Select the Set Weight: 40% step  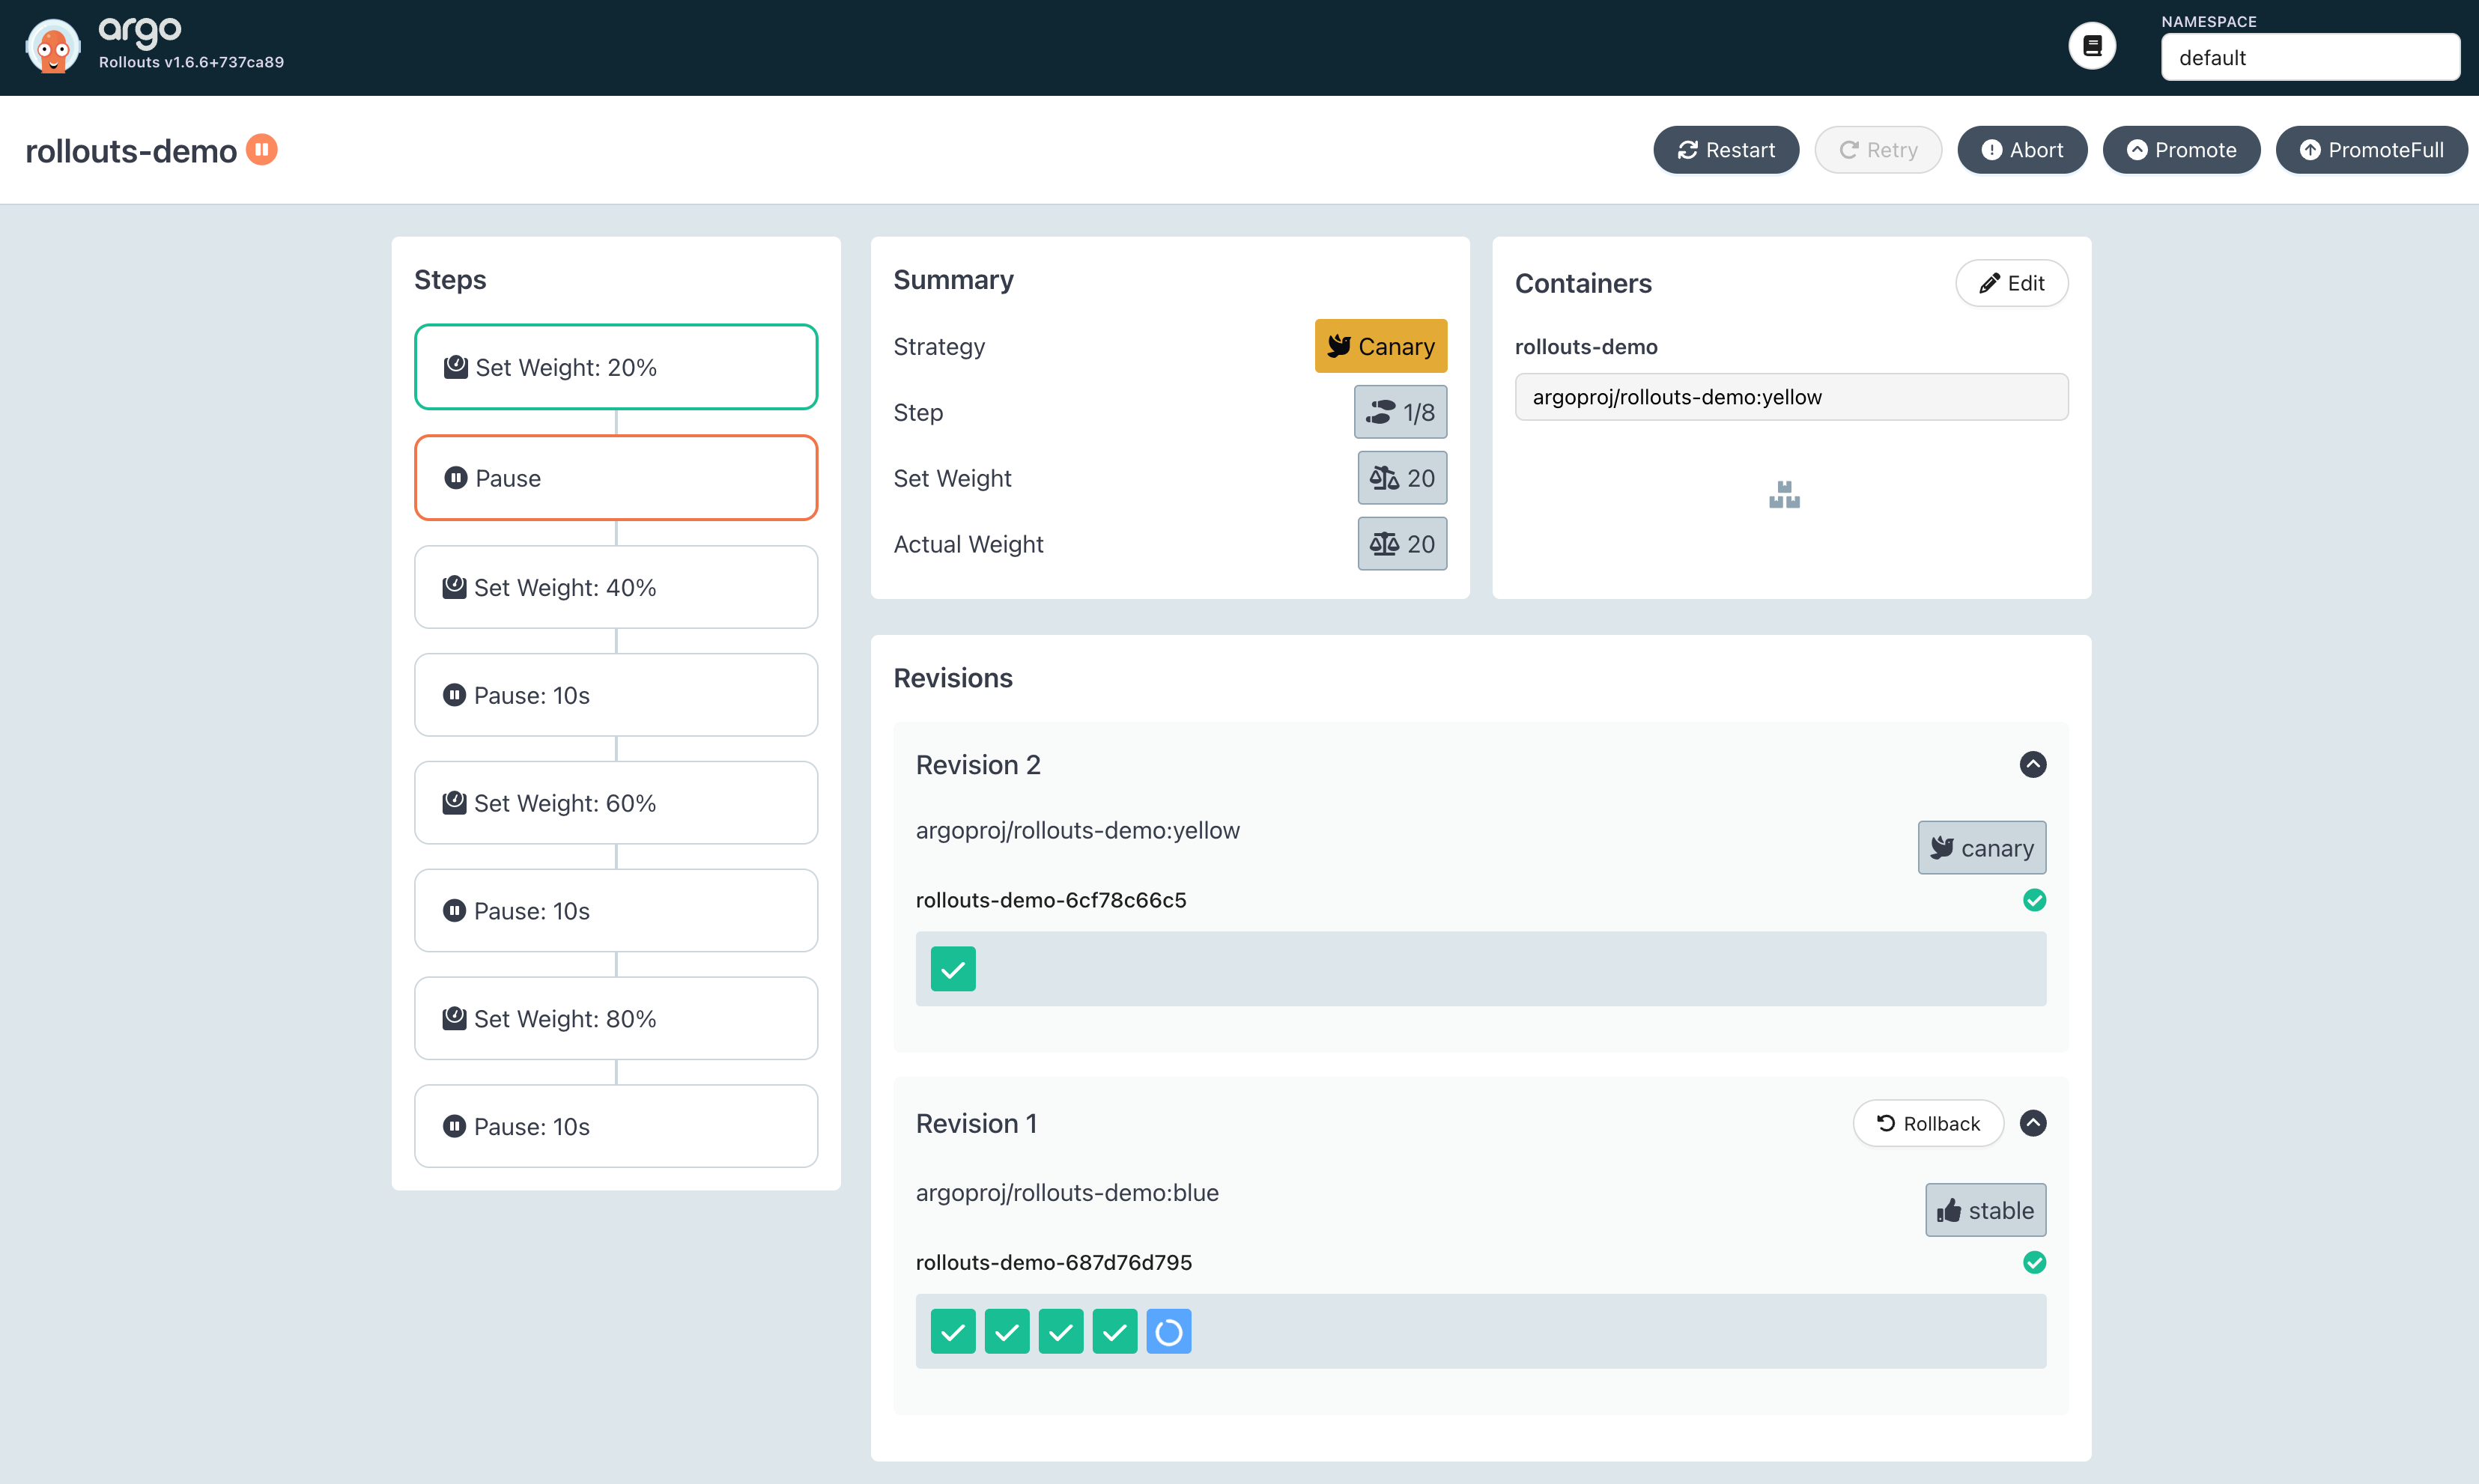[x=616, y=587]
